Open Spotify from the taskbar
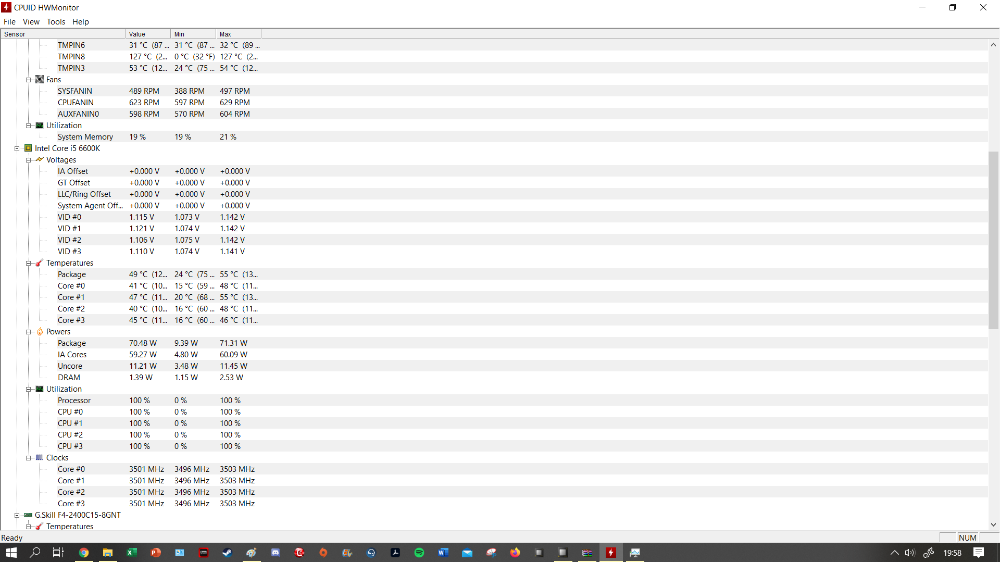 (419, 552)
